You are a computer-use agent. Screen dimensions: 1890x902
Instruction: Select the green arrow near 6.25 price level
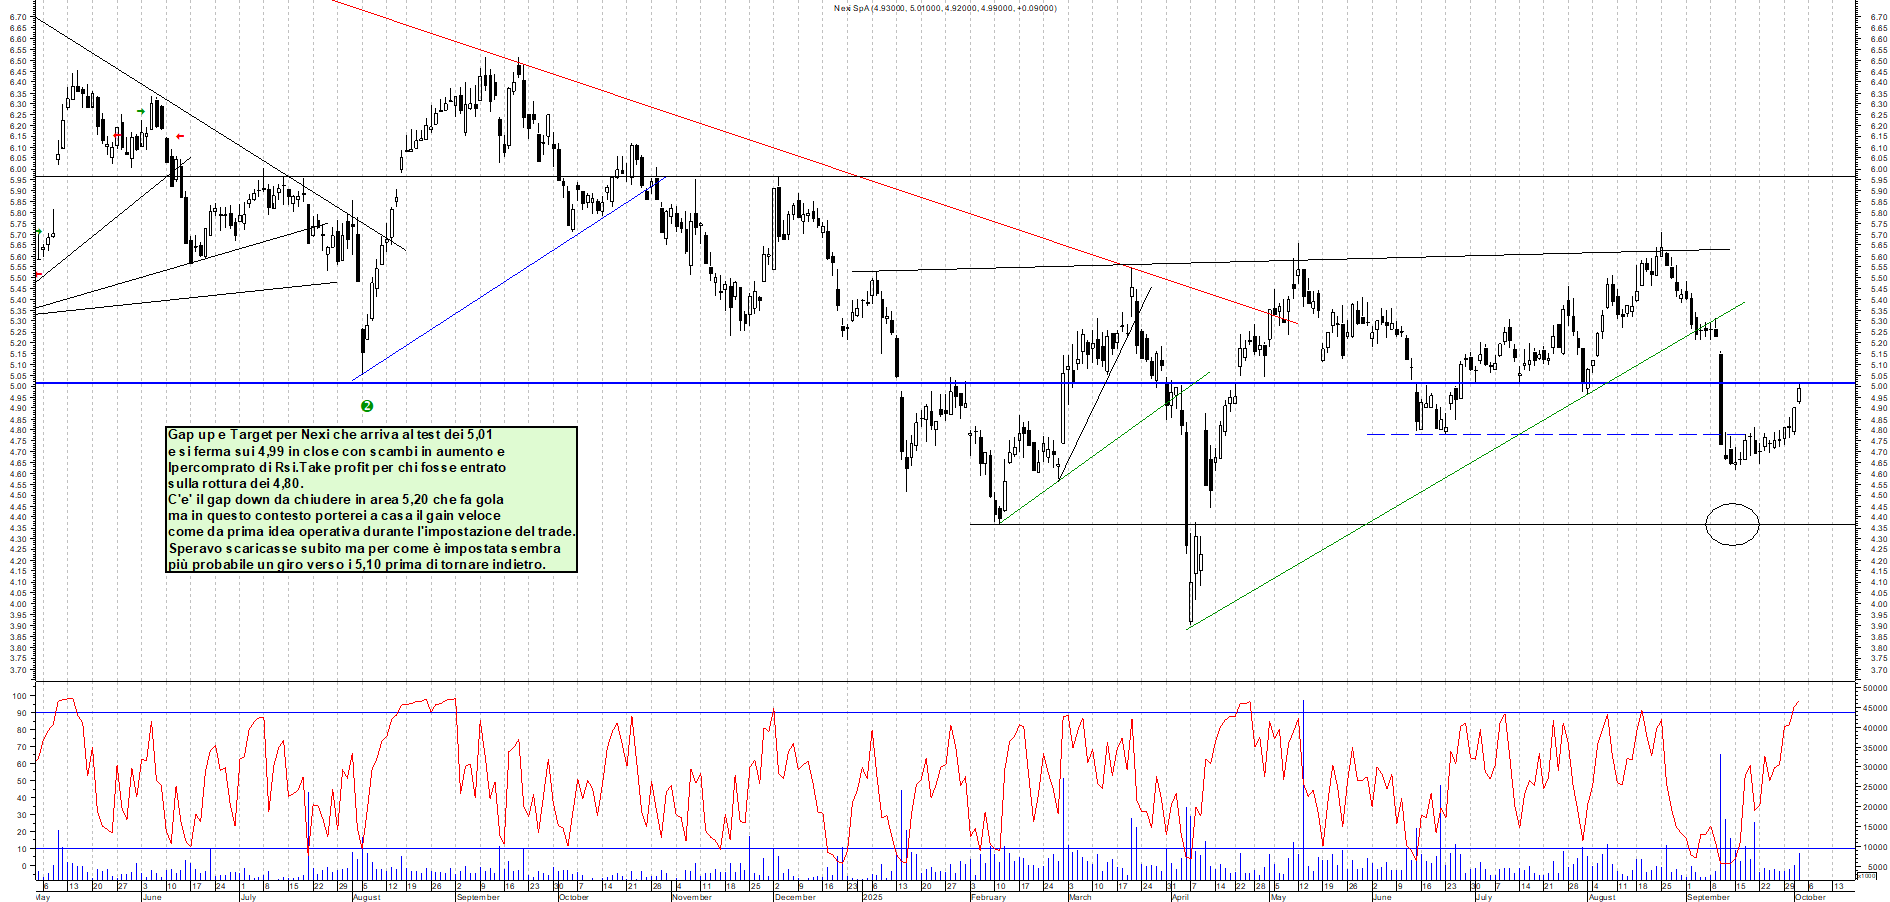(x=141, y=111)
